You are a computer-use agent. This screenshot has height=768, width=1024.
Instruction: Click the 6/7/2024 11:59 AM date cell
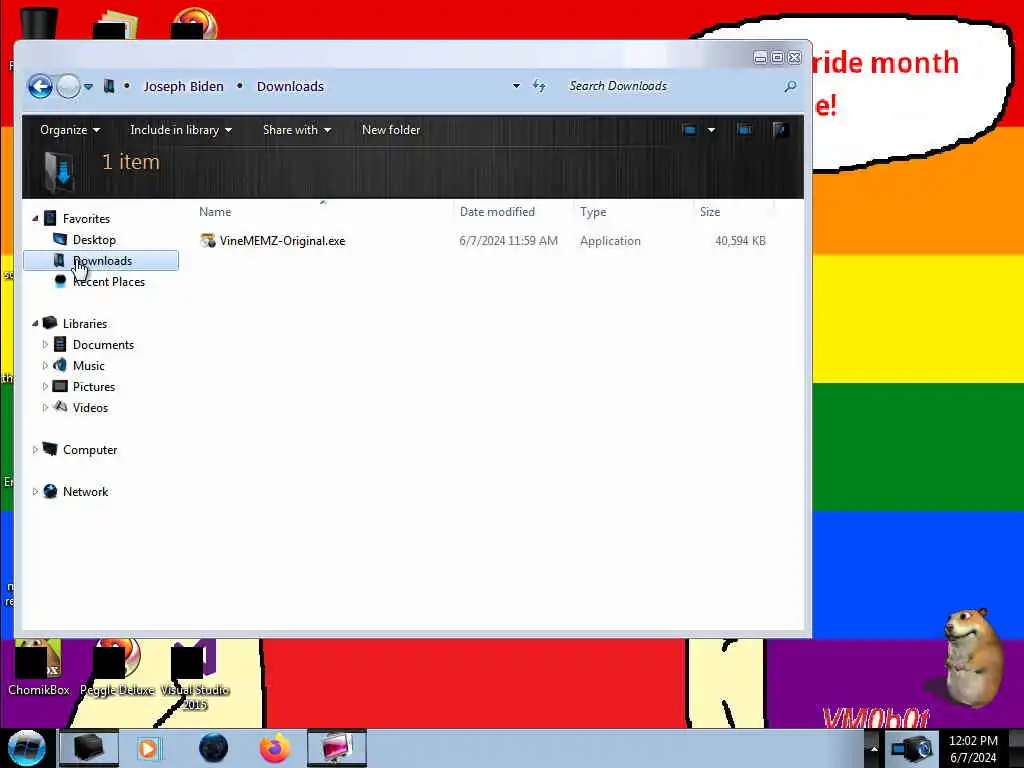point(508,241)
